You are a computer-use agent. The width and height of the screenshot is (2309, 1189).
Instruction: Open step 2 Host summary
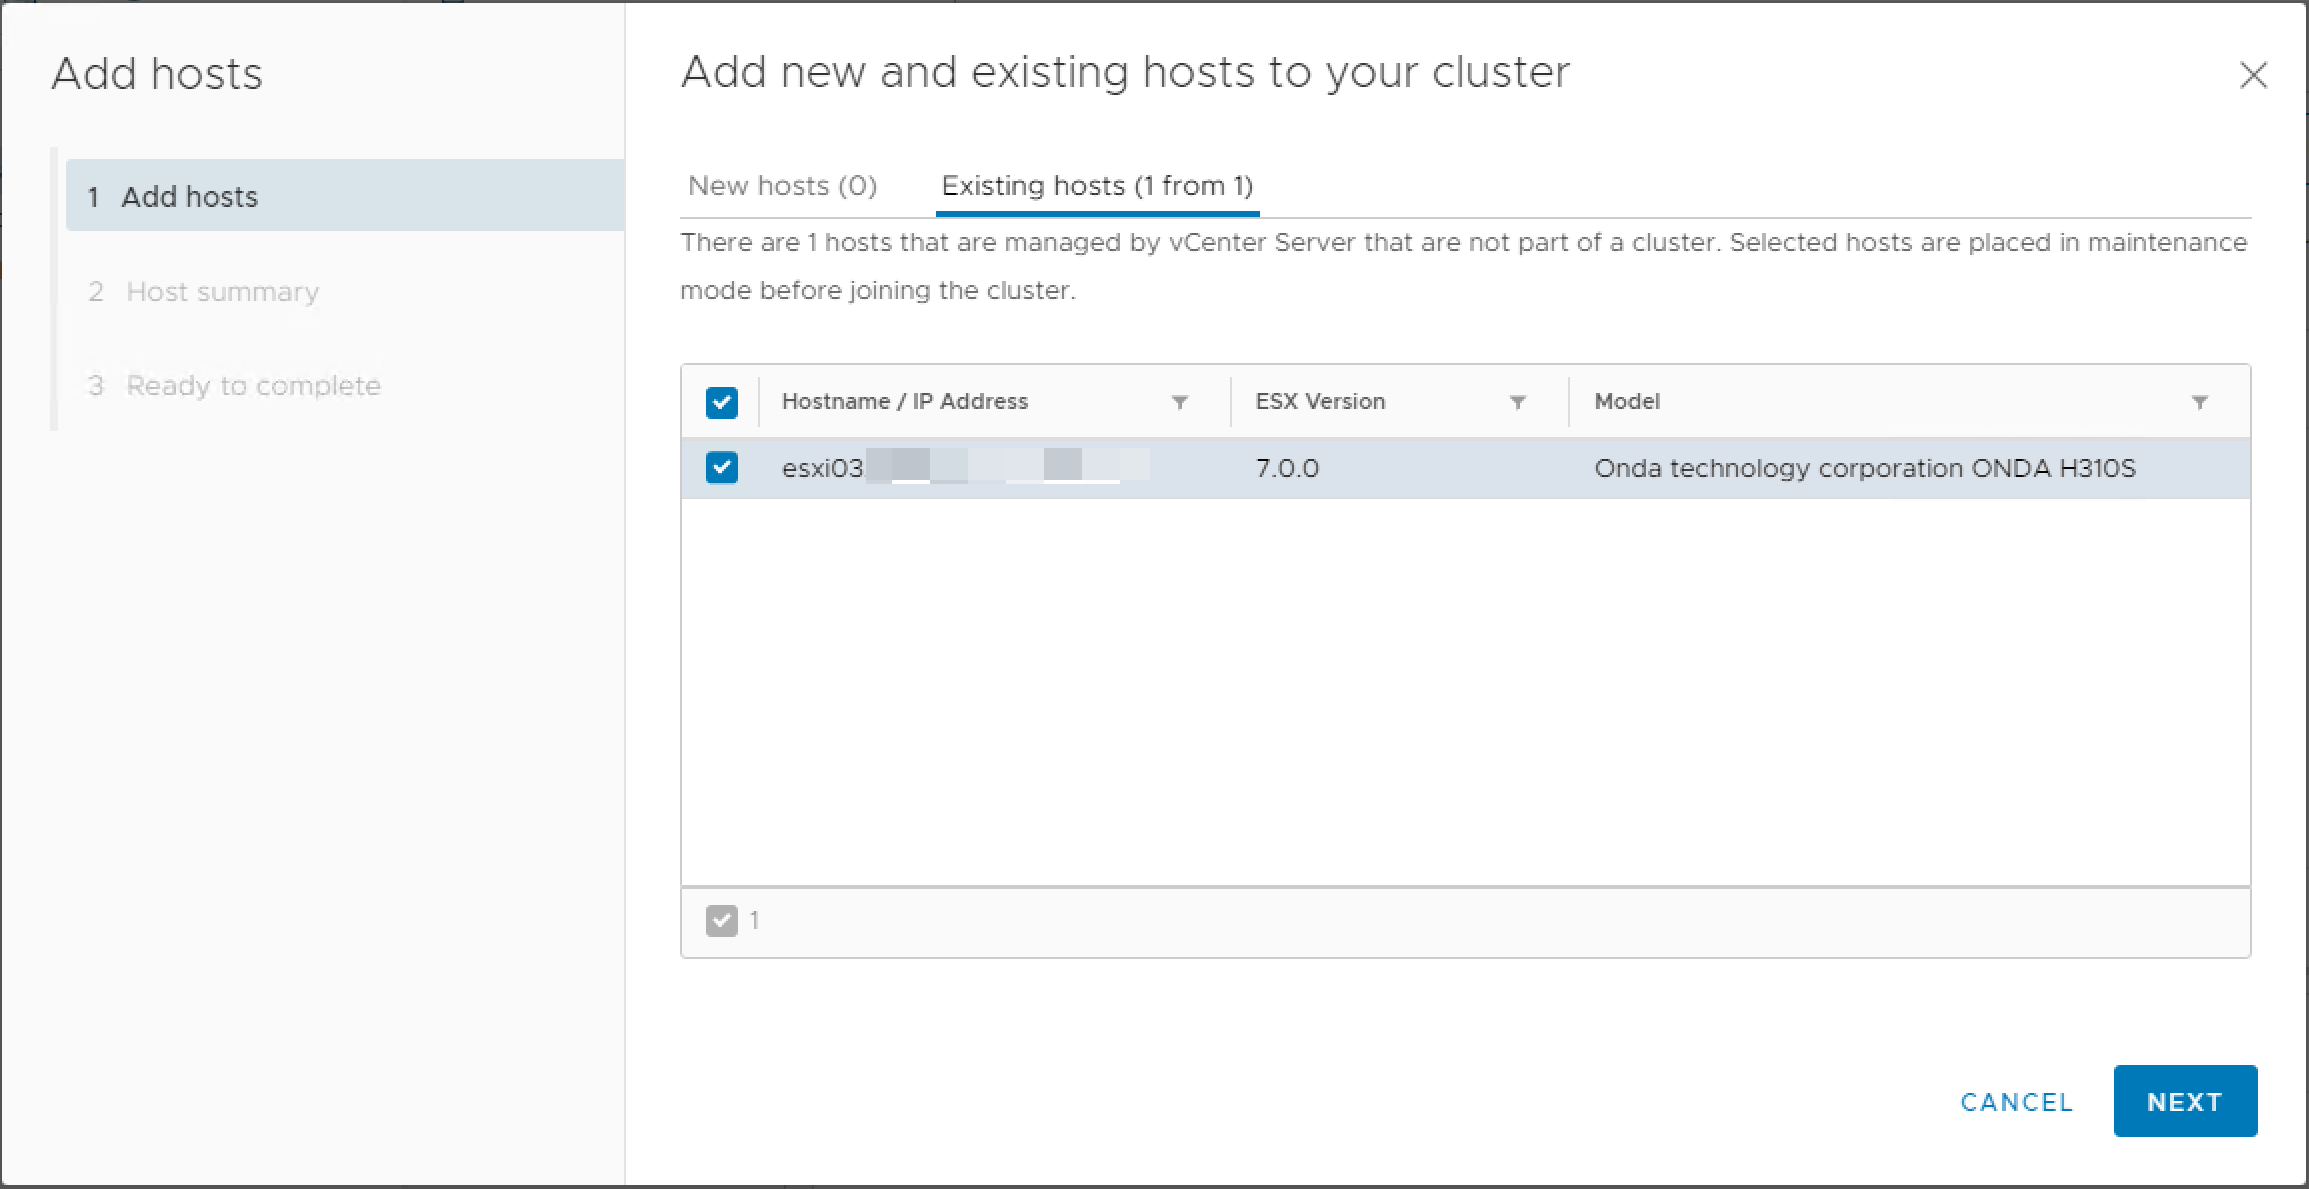(222, 292)
